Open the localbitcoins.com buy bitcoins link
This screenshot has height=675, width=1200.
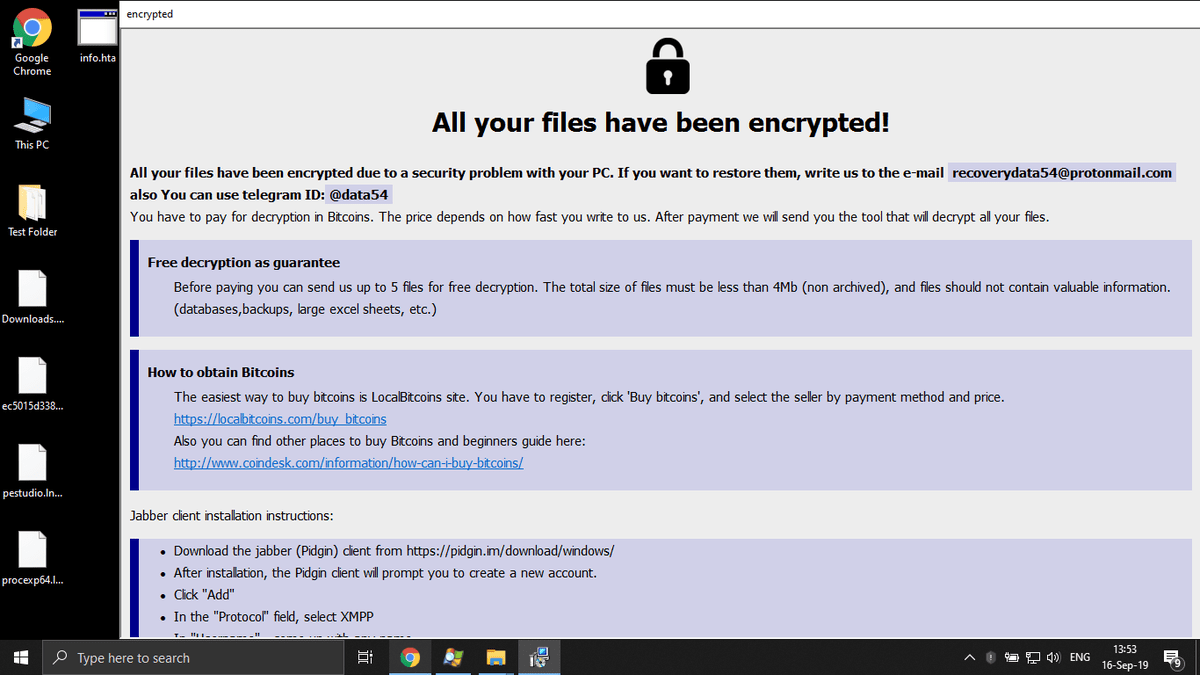pyautogui.click(x=280, y=419)
